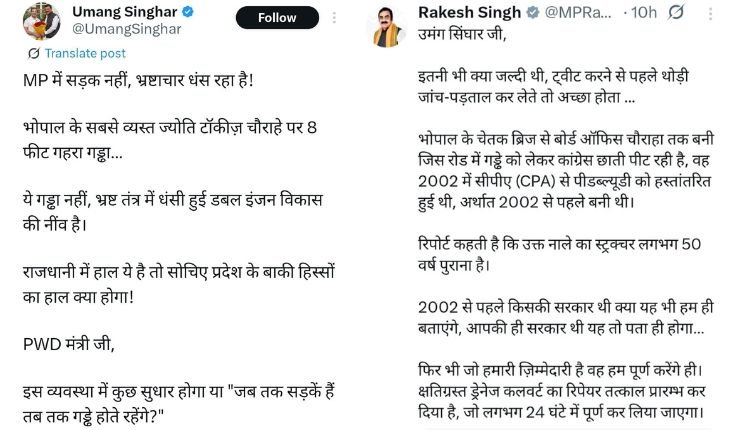Image resolution: width=750 pixels, height=430 pixels.
Task: Open Umang Singhar's profile picture
Action: tap(42, 22)
